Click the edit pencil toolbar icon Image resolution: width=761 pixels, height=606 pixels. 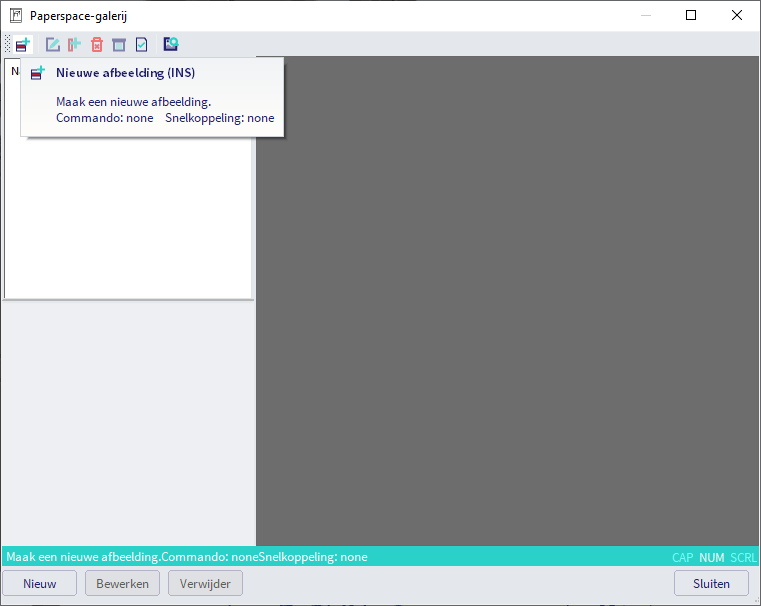52,45
